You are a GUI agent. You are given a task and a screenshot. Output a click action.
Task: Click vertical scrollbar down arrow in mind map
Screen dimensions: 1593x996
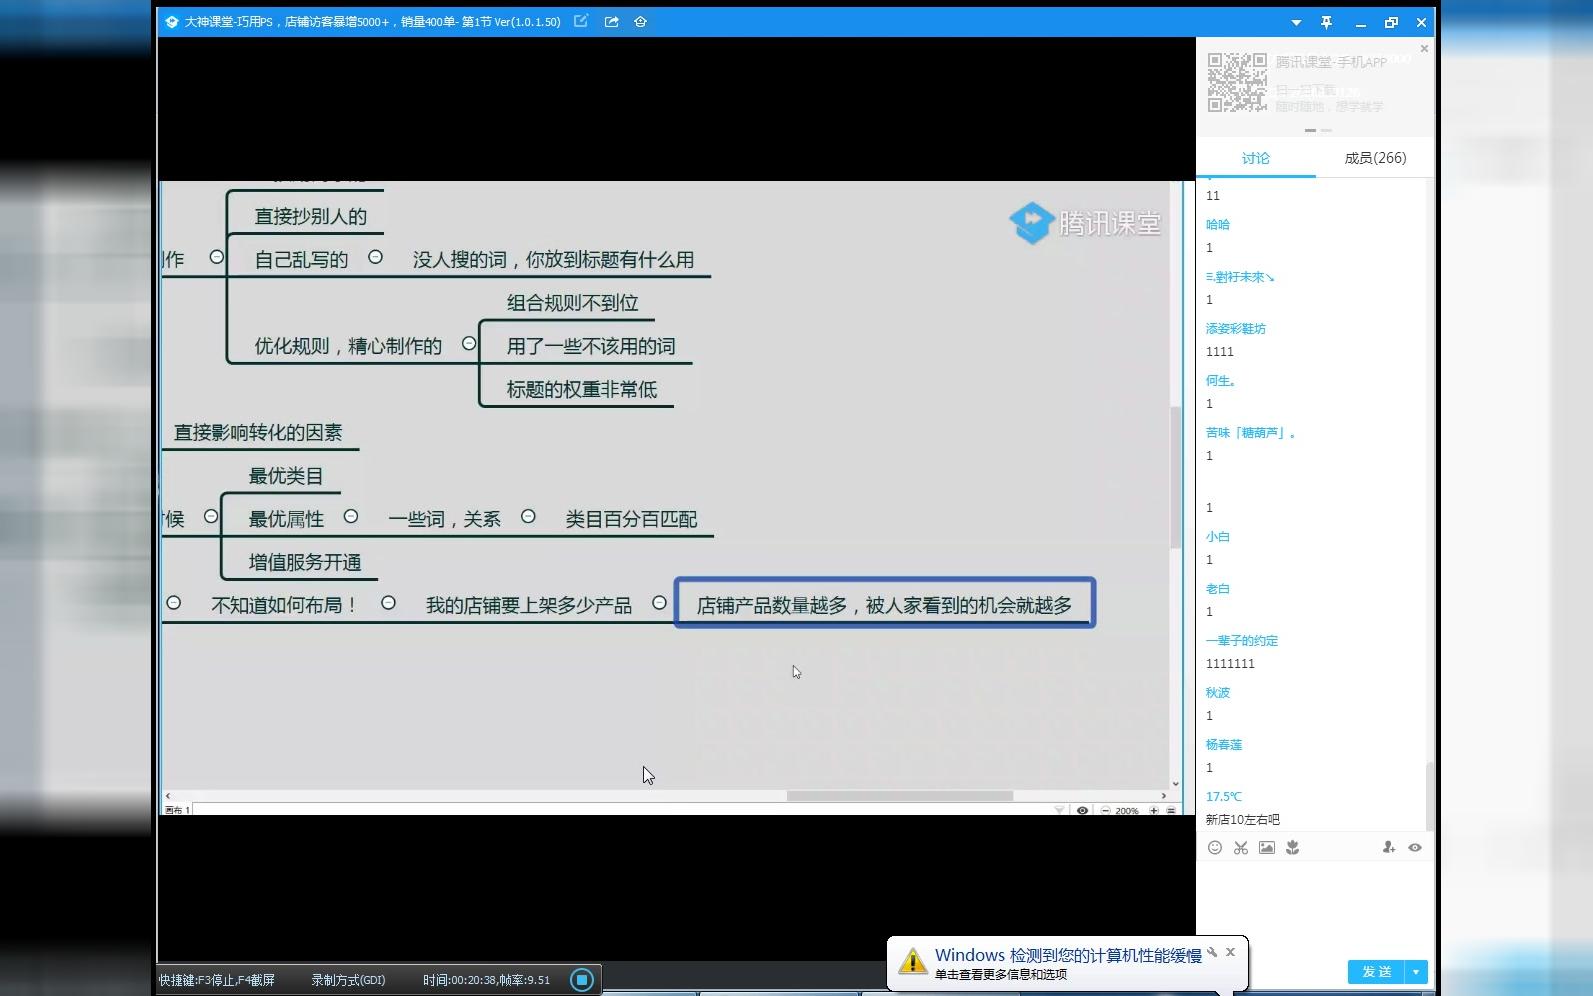pyautogui.click(x=1175, y=784)
